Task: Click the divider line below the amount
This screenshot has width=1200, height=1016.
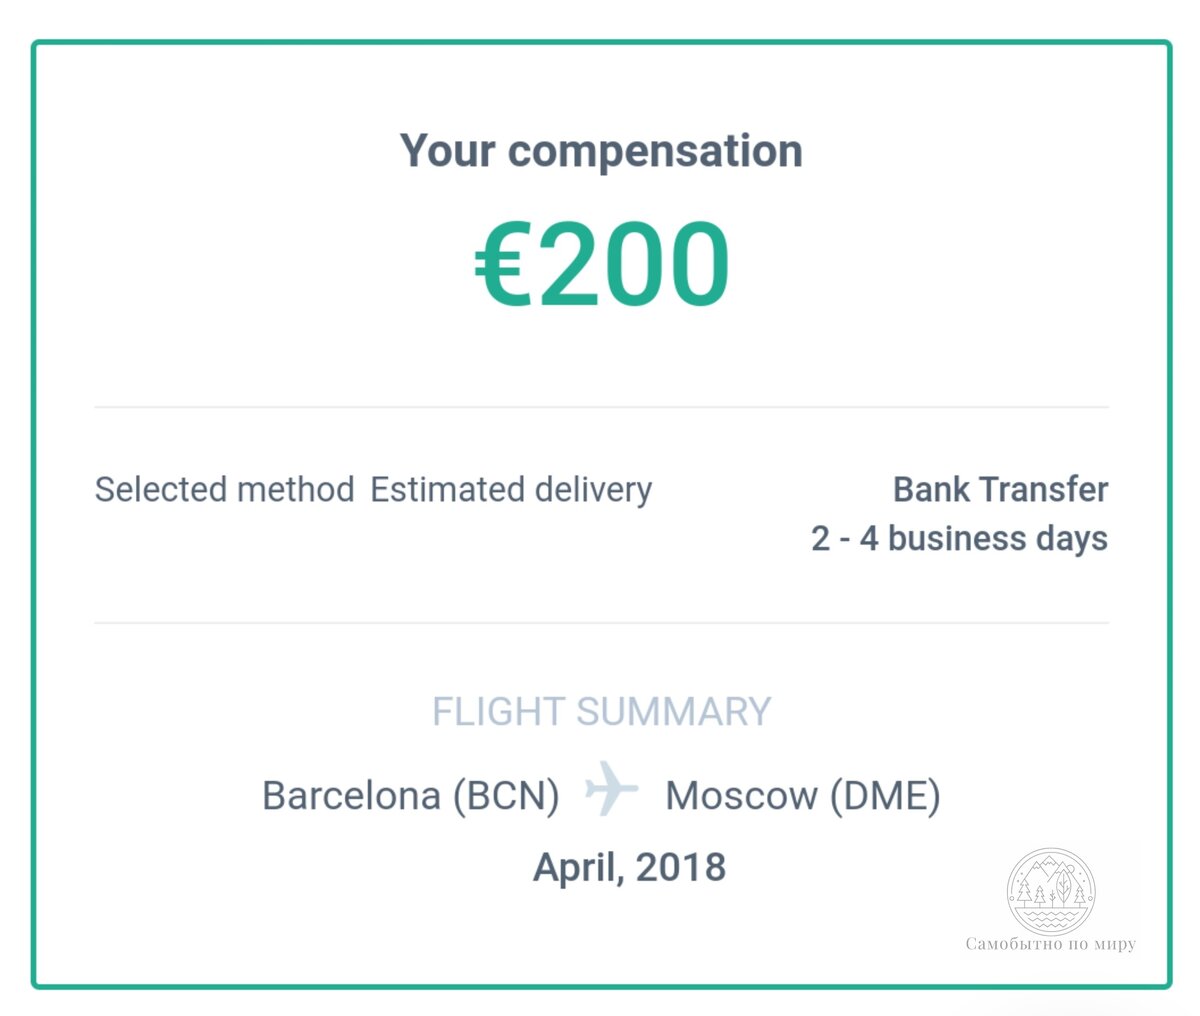Action: pos(601,407)
